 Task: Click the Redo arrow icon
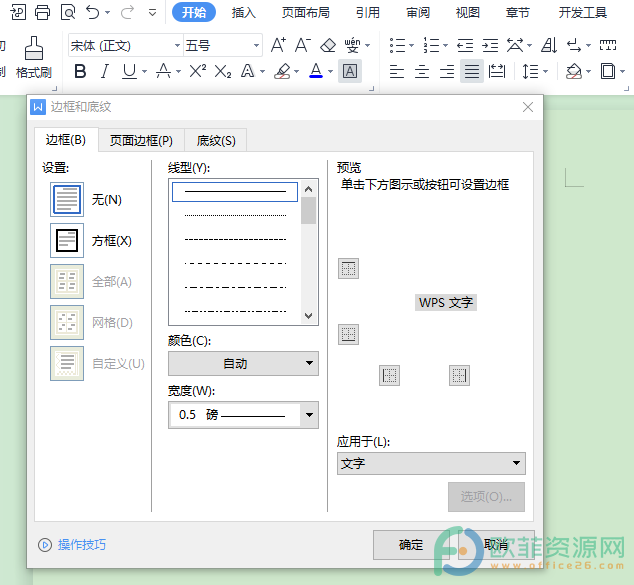click(x=127, y=12)
